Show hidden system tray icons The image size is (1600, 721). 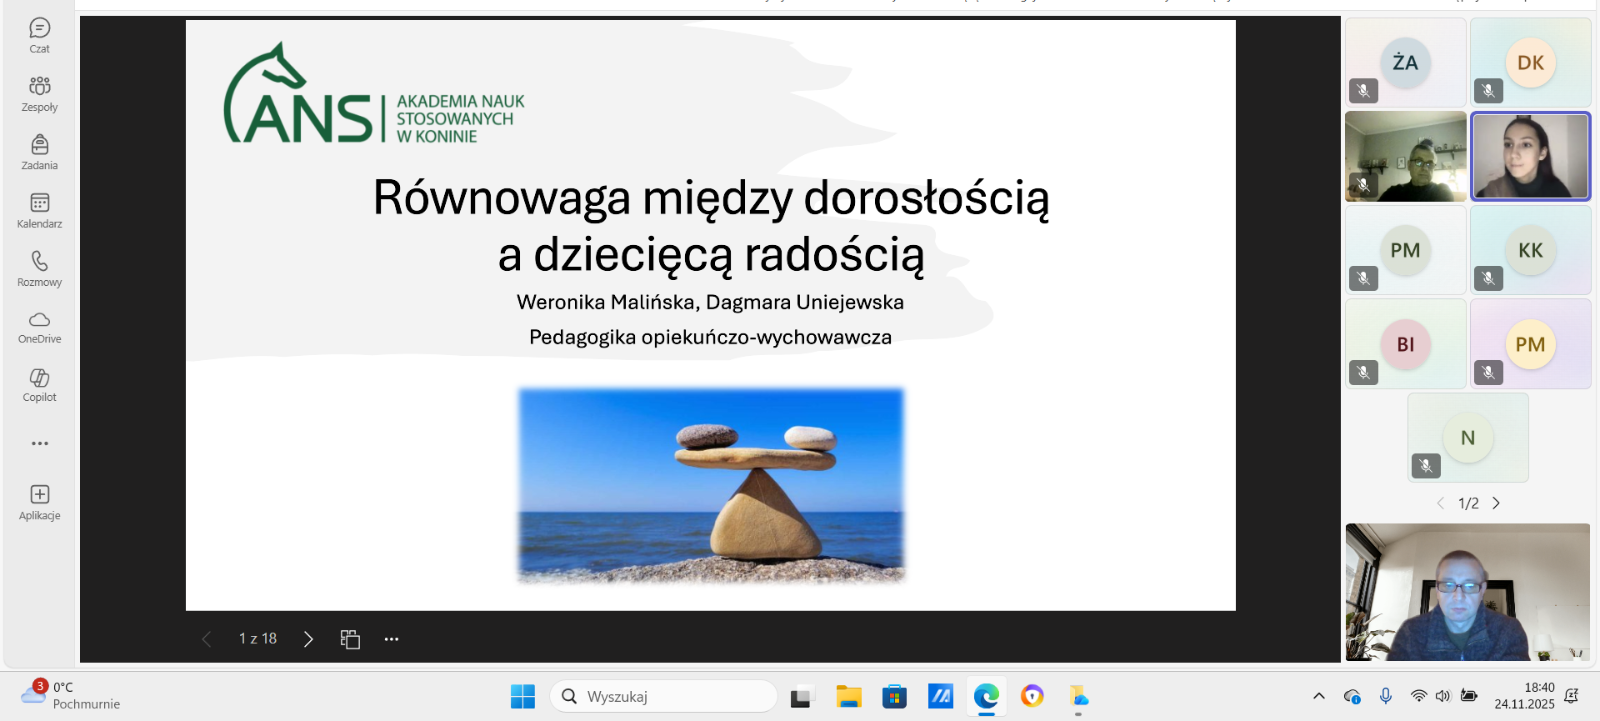point(1318,696)
